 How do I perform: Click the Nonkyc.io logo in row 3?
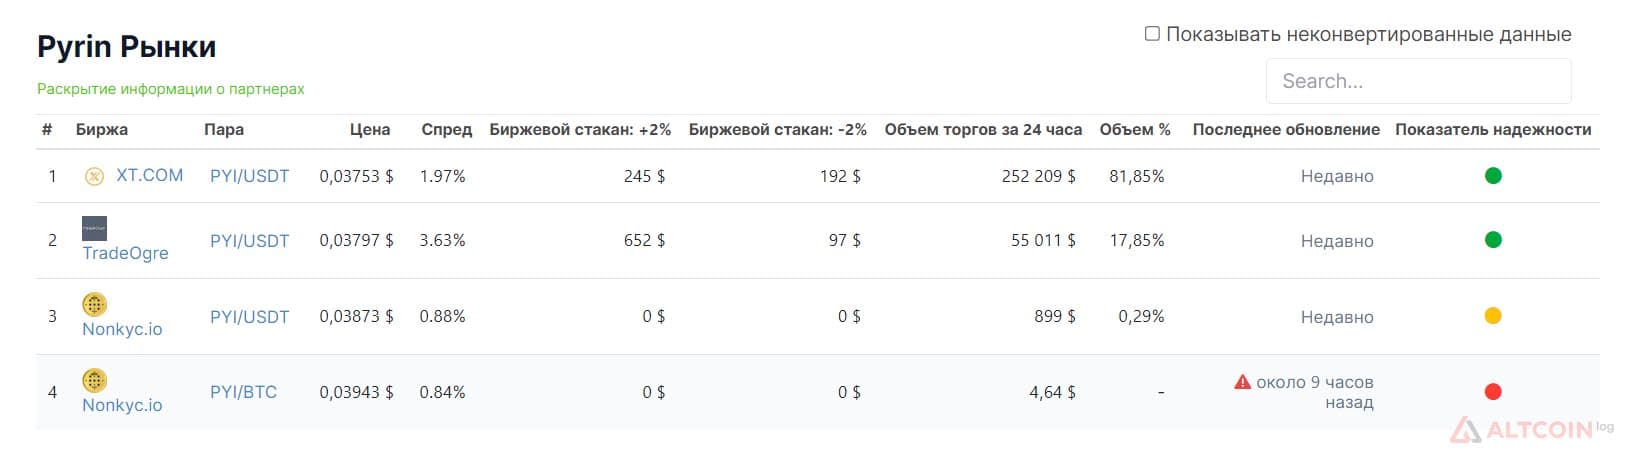(x=94, y=304)
